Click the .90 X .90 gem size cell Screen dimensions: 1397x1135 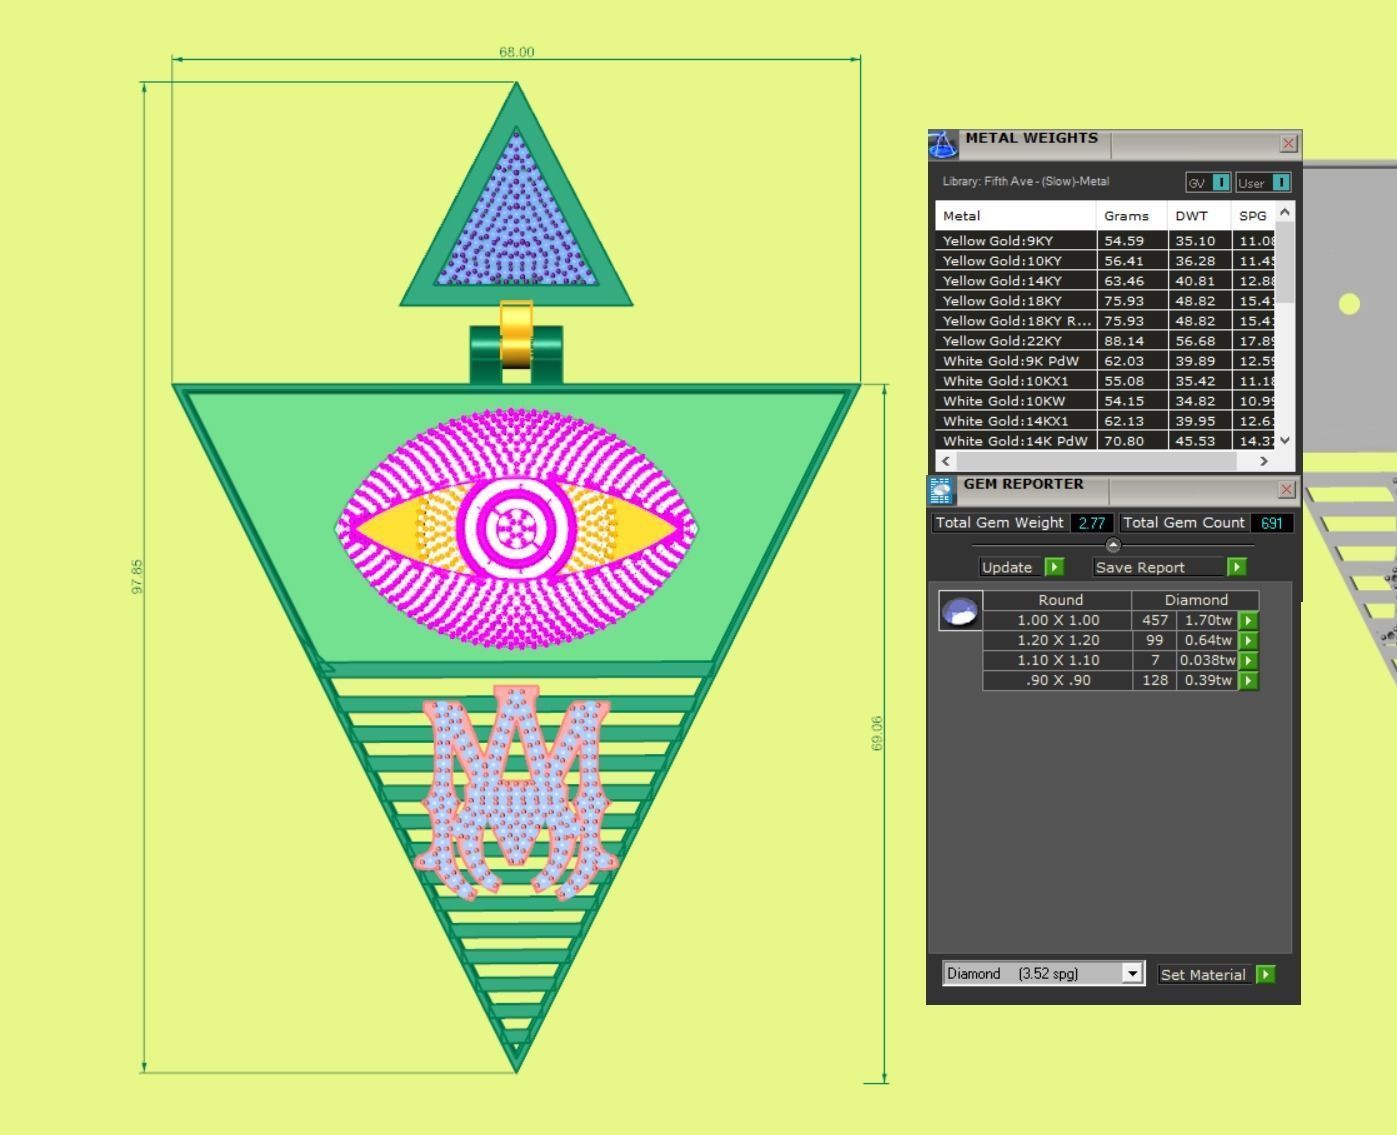[1058, 680]
